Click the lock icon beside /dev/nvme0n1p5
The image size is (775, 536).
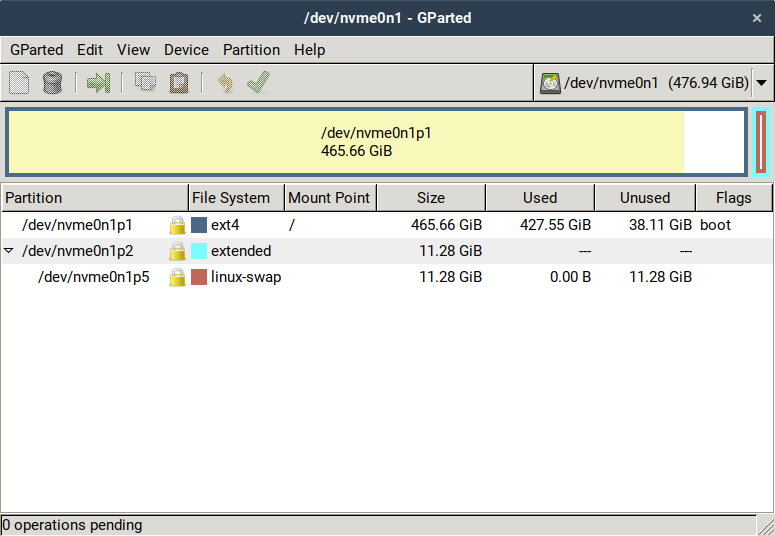click(x=178, y=277)
